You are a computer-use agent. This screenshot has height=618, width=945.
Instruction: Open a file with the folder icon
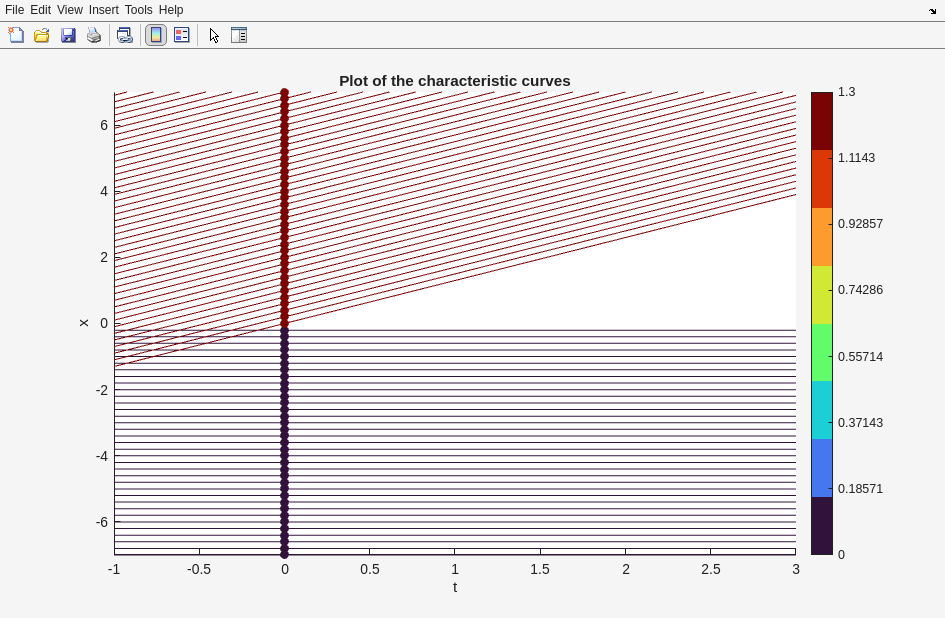tap(42, 35)
